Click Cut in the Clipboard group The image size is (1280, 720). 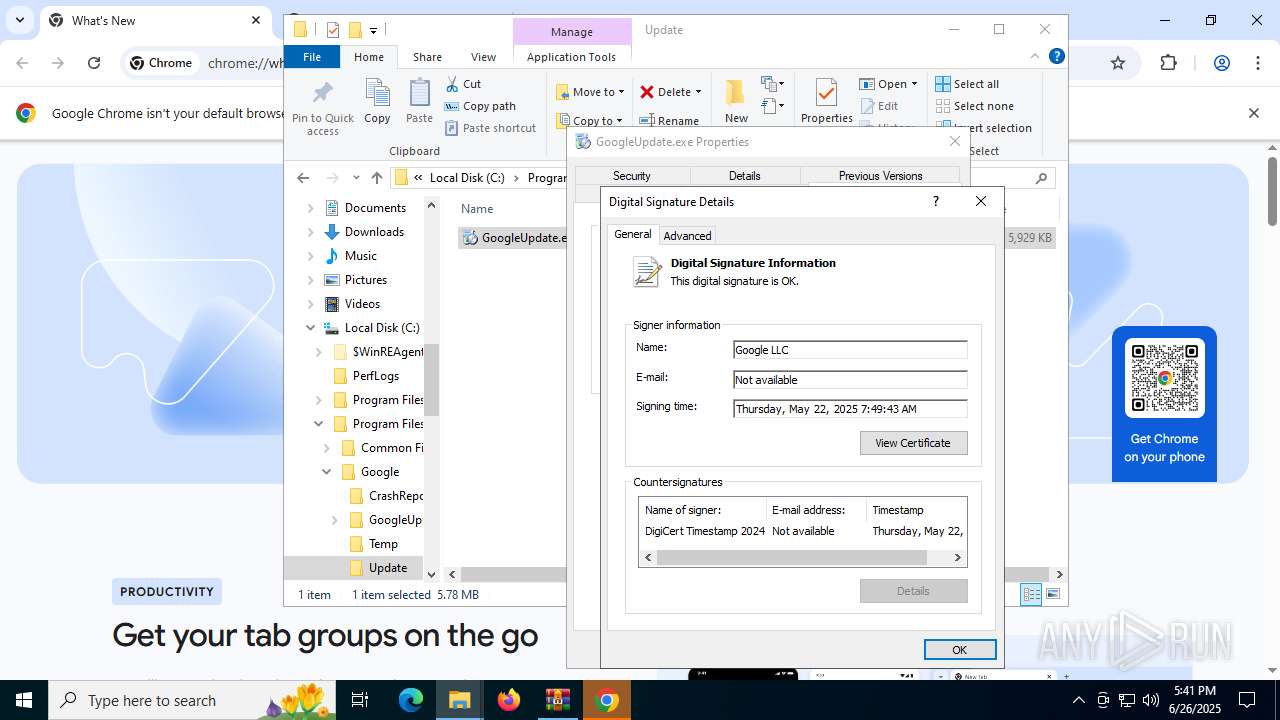(x=463, y=84)
